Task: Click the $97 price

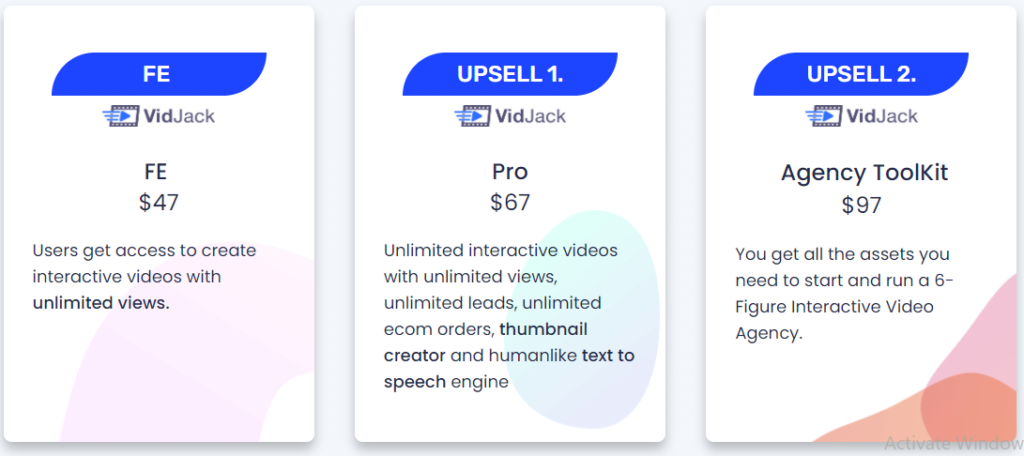Action: (861, 205)
